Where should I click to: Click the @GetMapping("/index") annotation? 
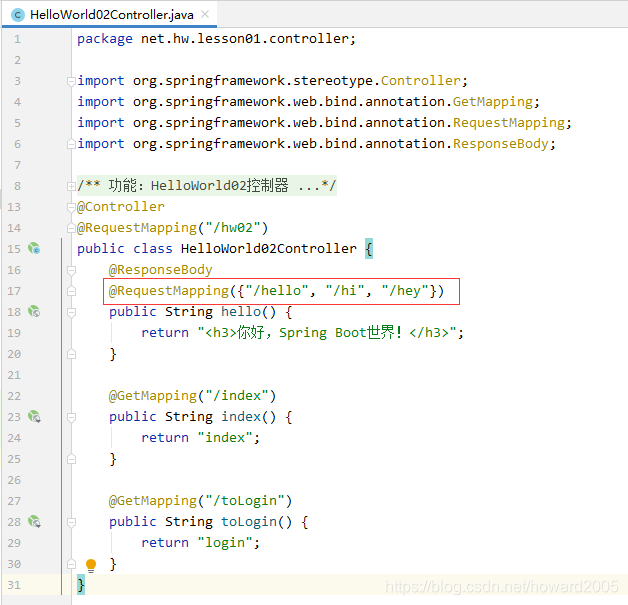tap(192, 396)
